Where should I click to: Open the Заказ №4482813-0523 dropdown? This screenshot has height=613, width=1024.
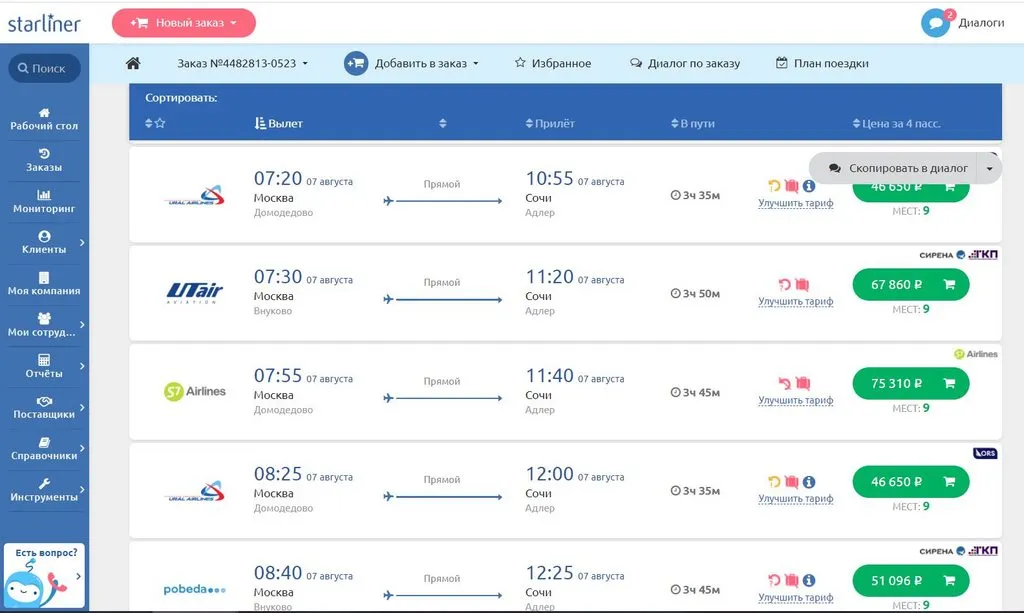tap(242, 63)
